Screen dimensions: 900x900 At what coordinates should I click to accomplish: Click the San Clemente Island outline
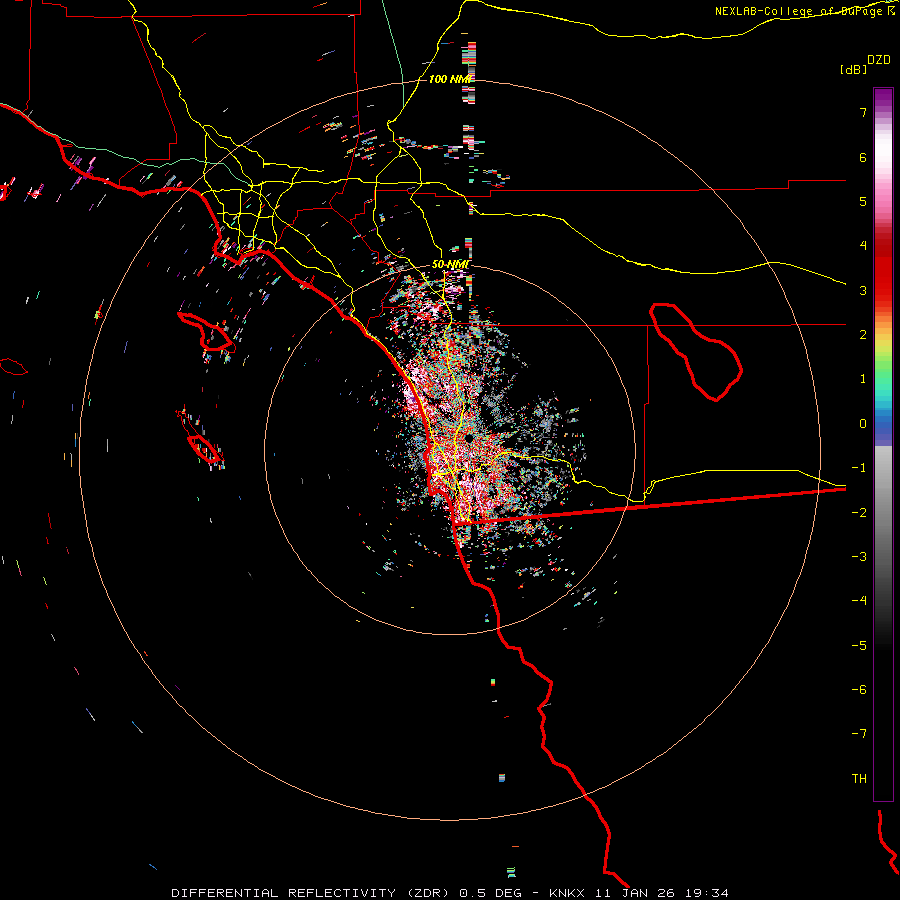205,449
